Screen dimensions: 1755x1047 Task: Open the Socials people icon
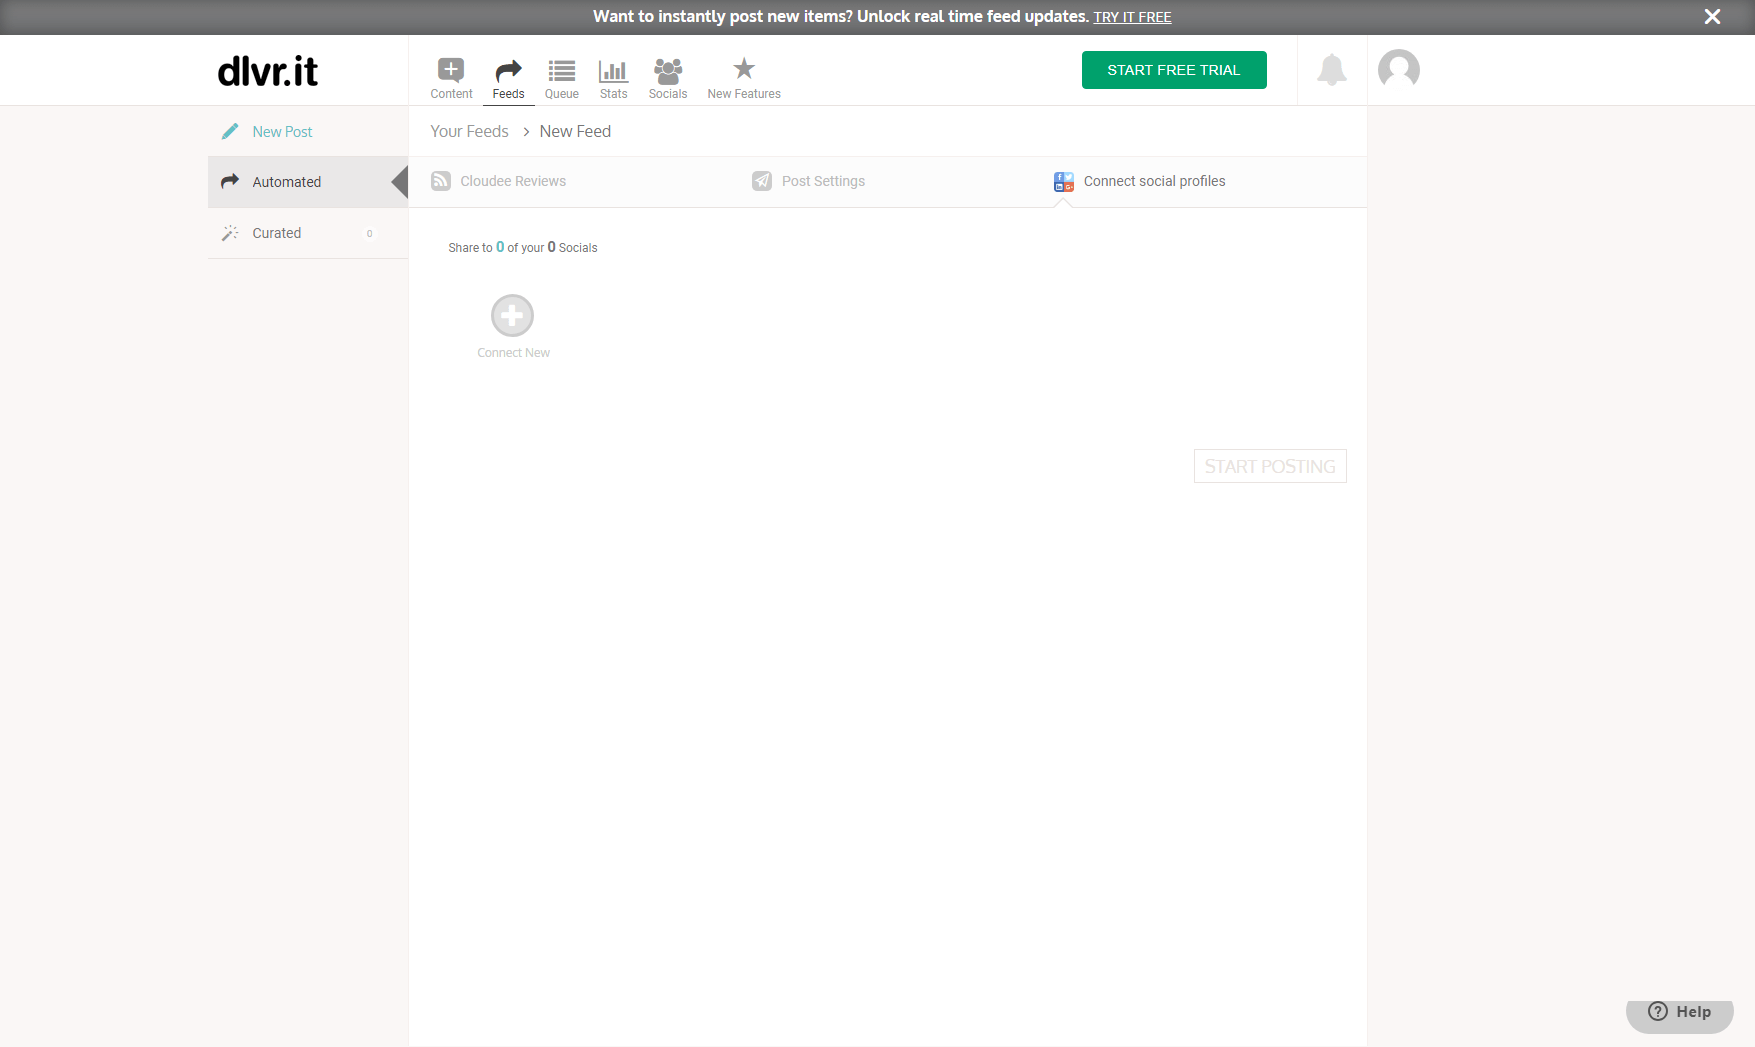click(667, 70)
